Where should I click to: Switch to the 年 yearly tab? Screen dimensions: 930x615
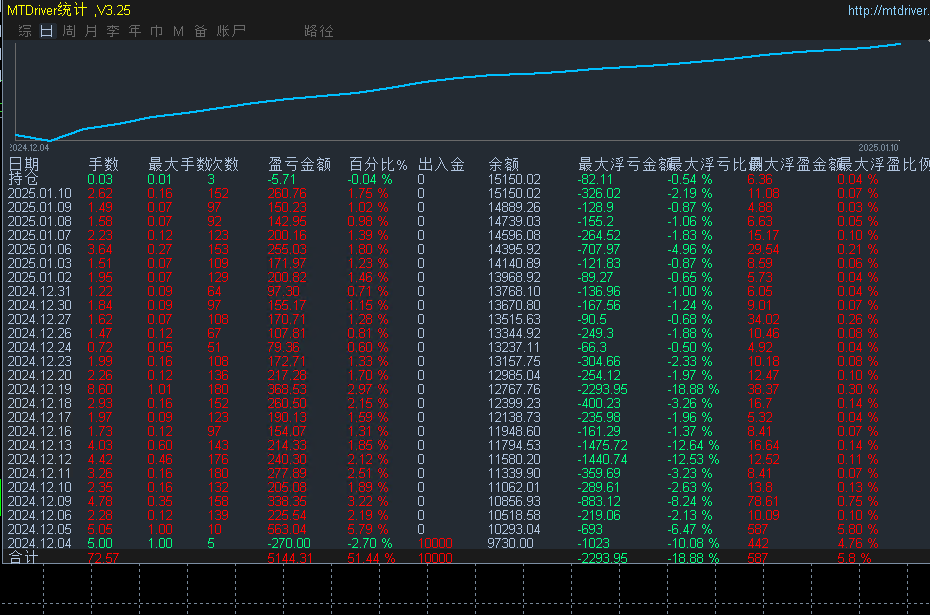point(135,31)
